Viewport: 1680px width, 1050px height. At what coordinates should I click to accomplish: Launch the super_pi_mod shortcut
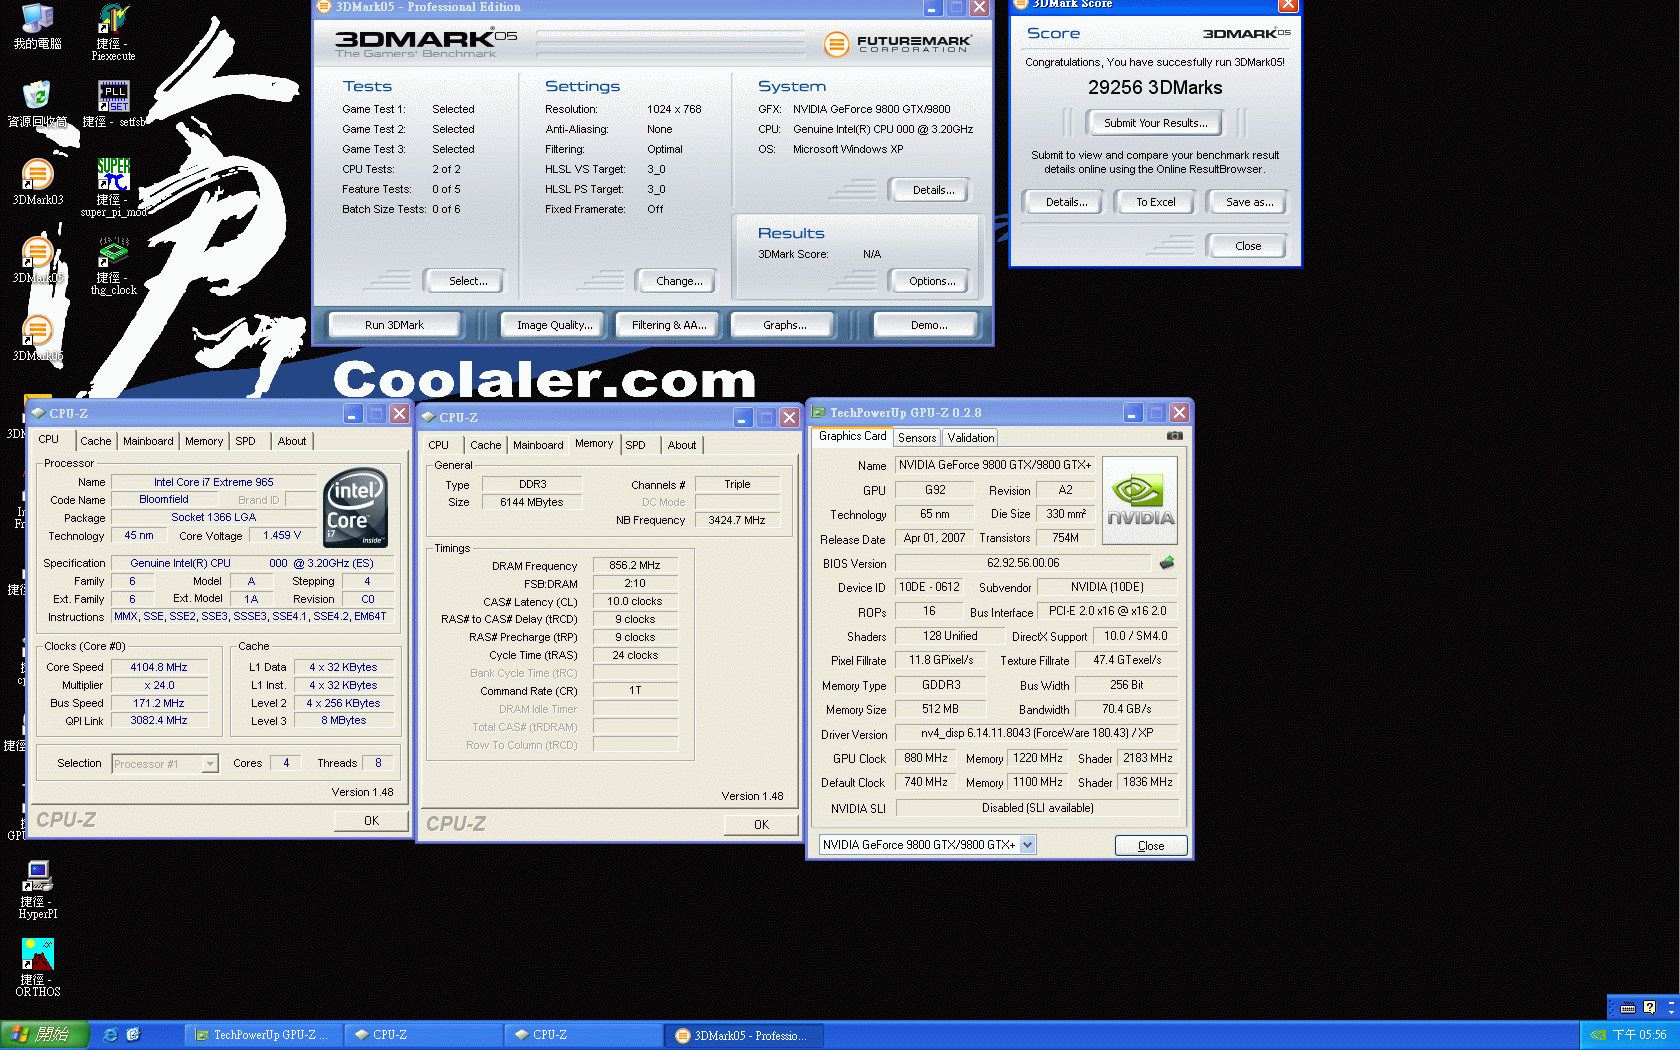click(113, 188)
